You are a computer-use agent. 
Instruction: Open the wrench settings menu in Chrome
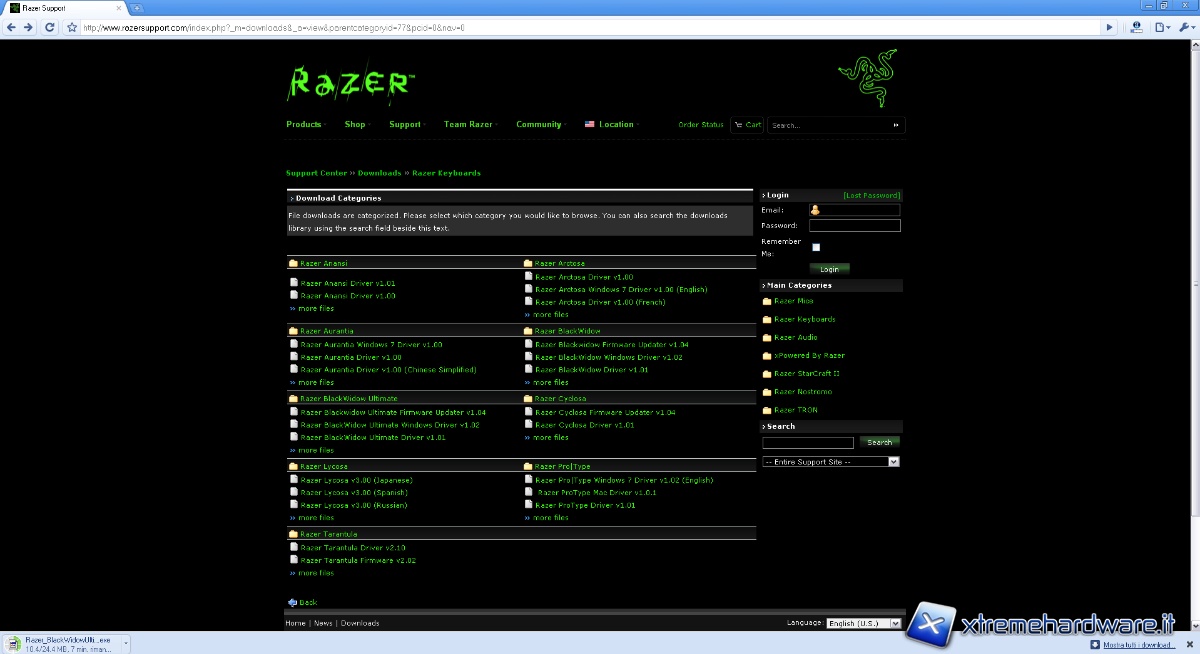click(1186, 27)
